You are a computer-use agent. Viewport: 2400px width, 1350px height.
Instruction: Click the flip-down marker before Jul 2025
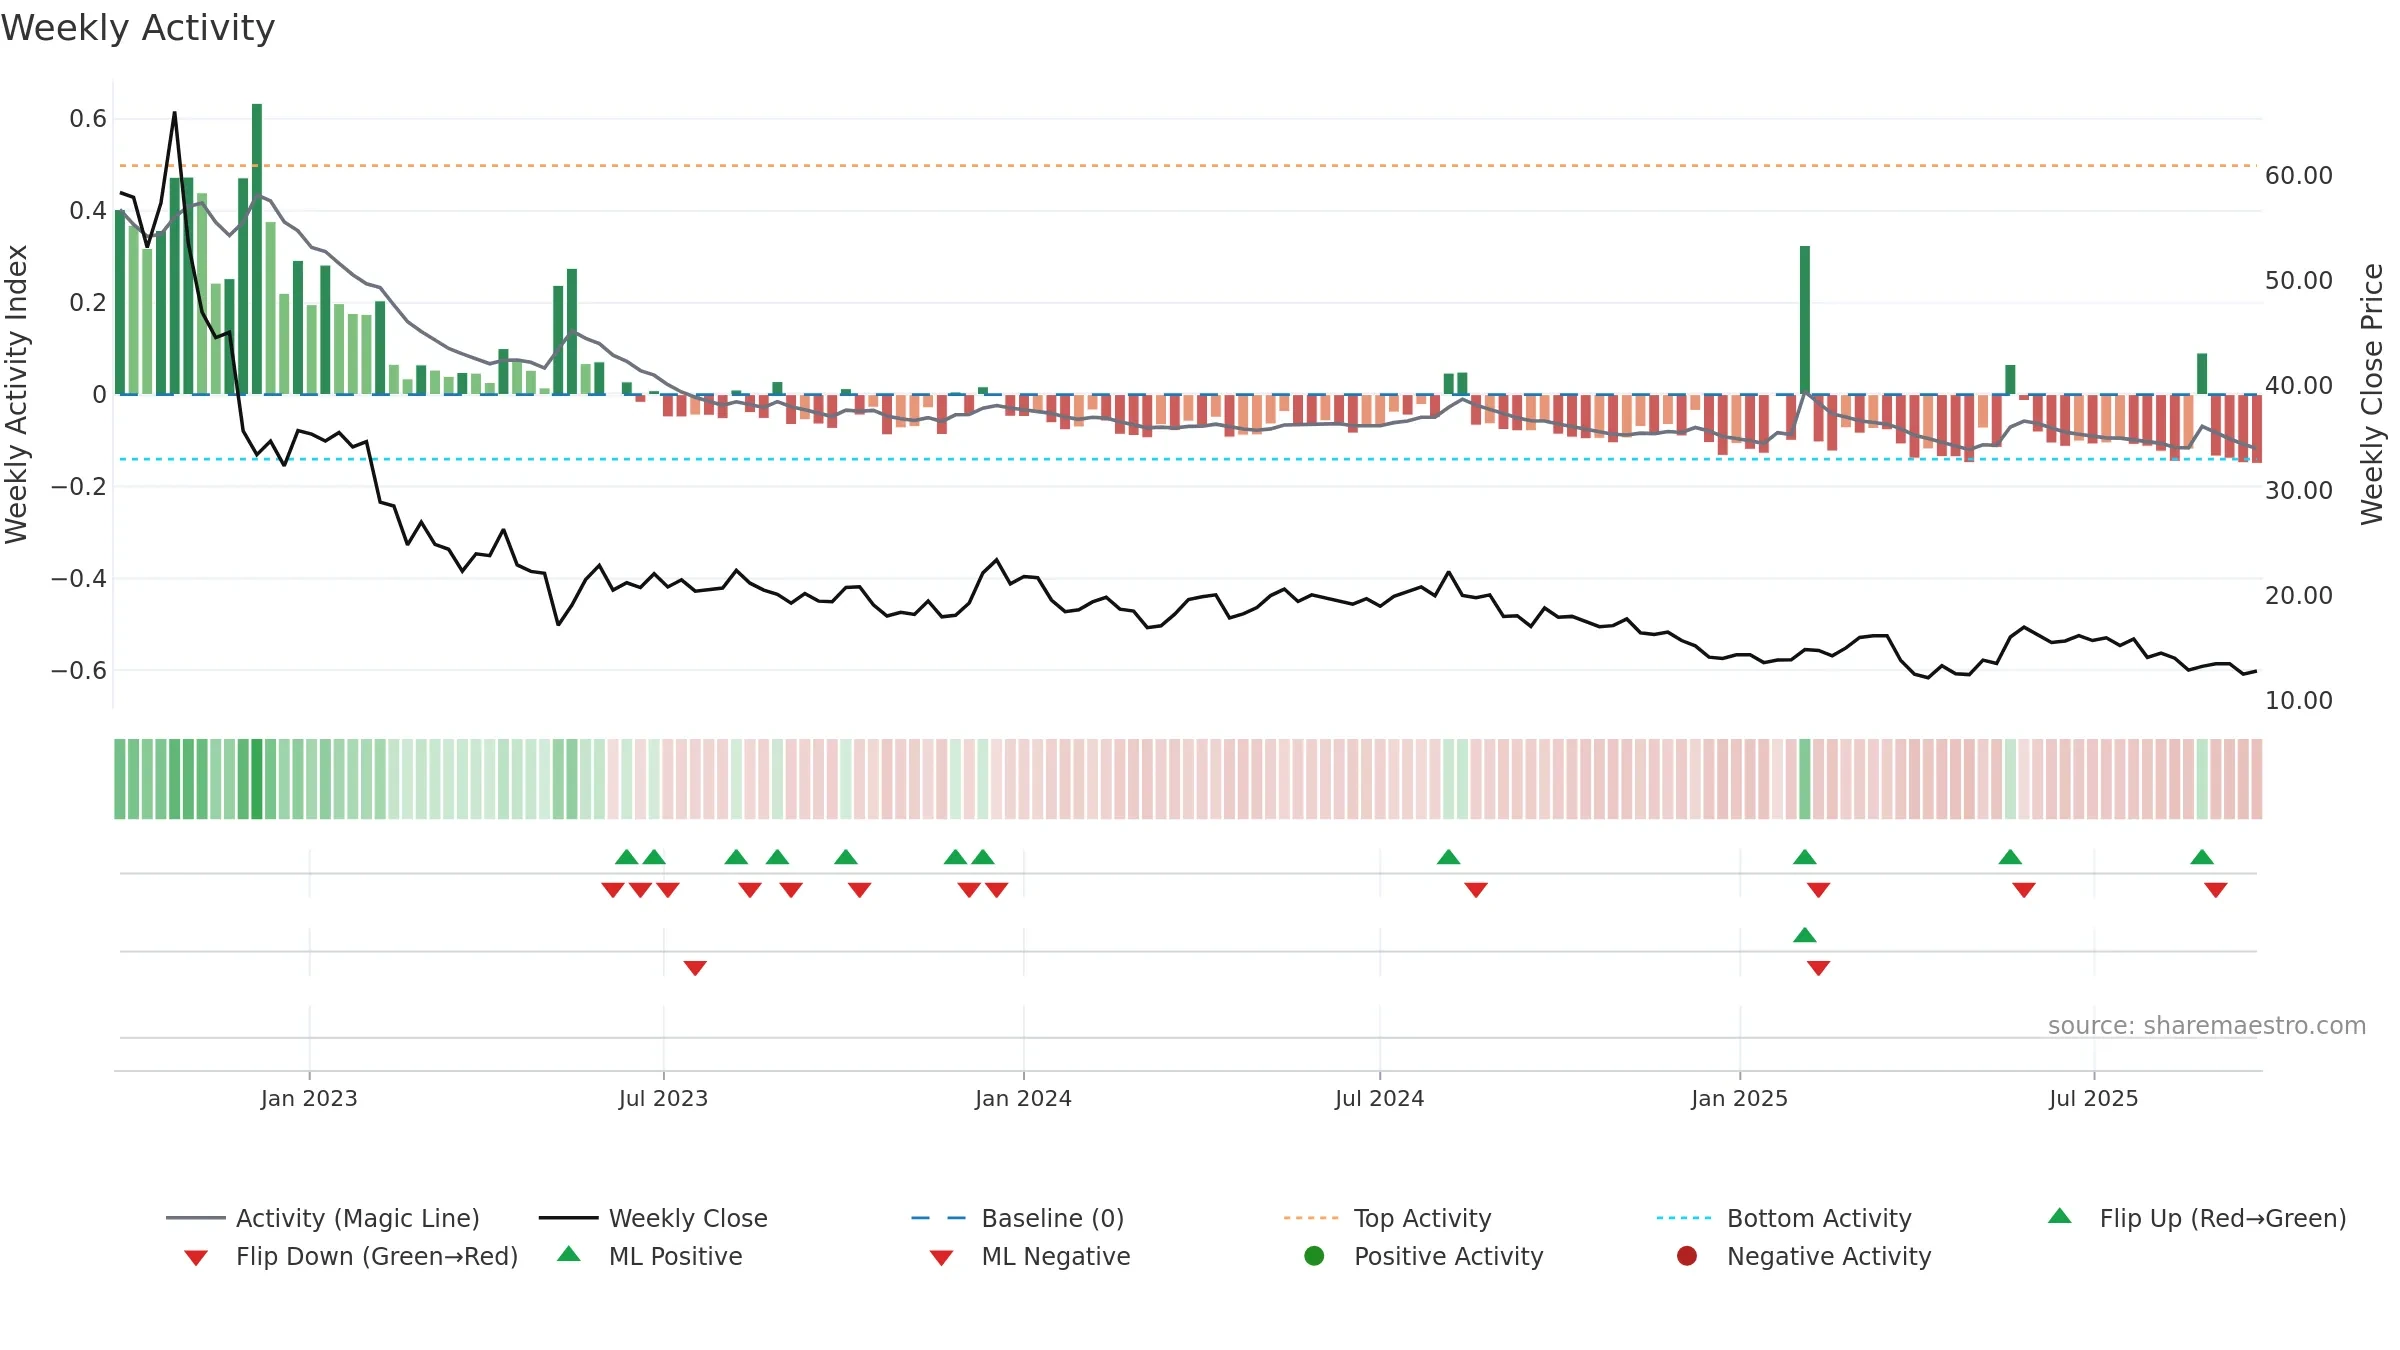click(x=2024, y=890)
